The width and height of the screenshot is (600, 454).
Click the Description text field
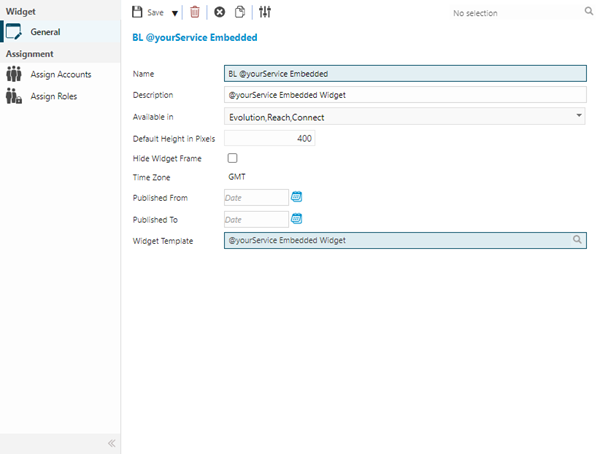405,95
